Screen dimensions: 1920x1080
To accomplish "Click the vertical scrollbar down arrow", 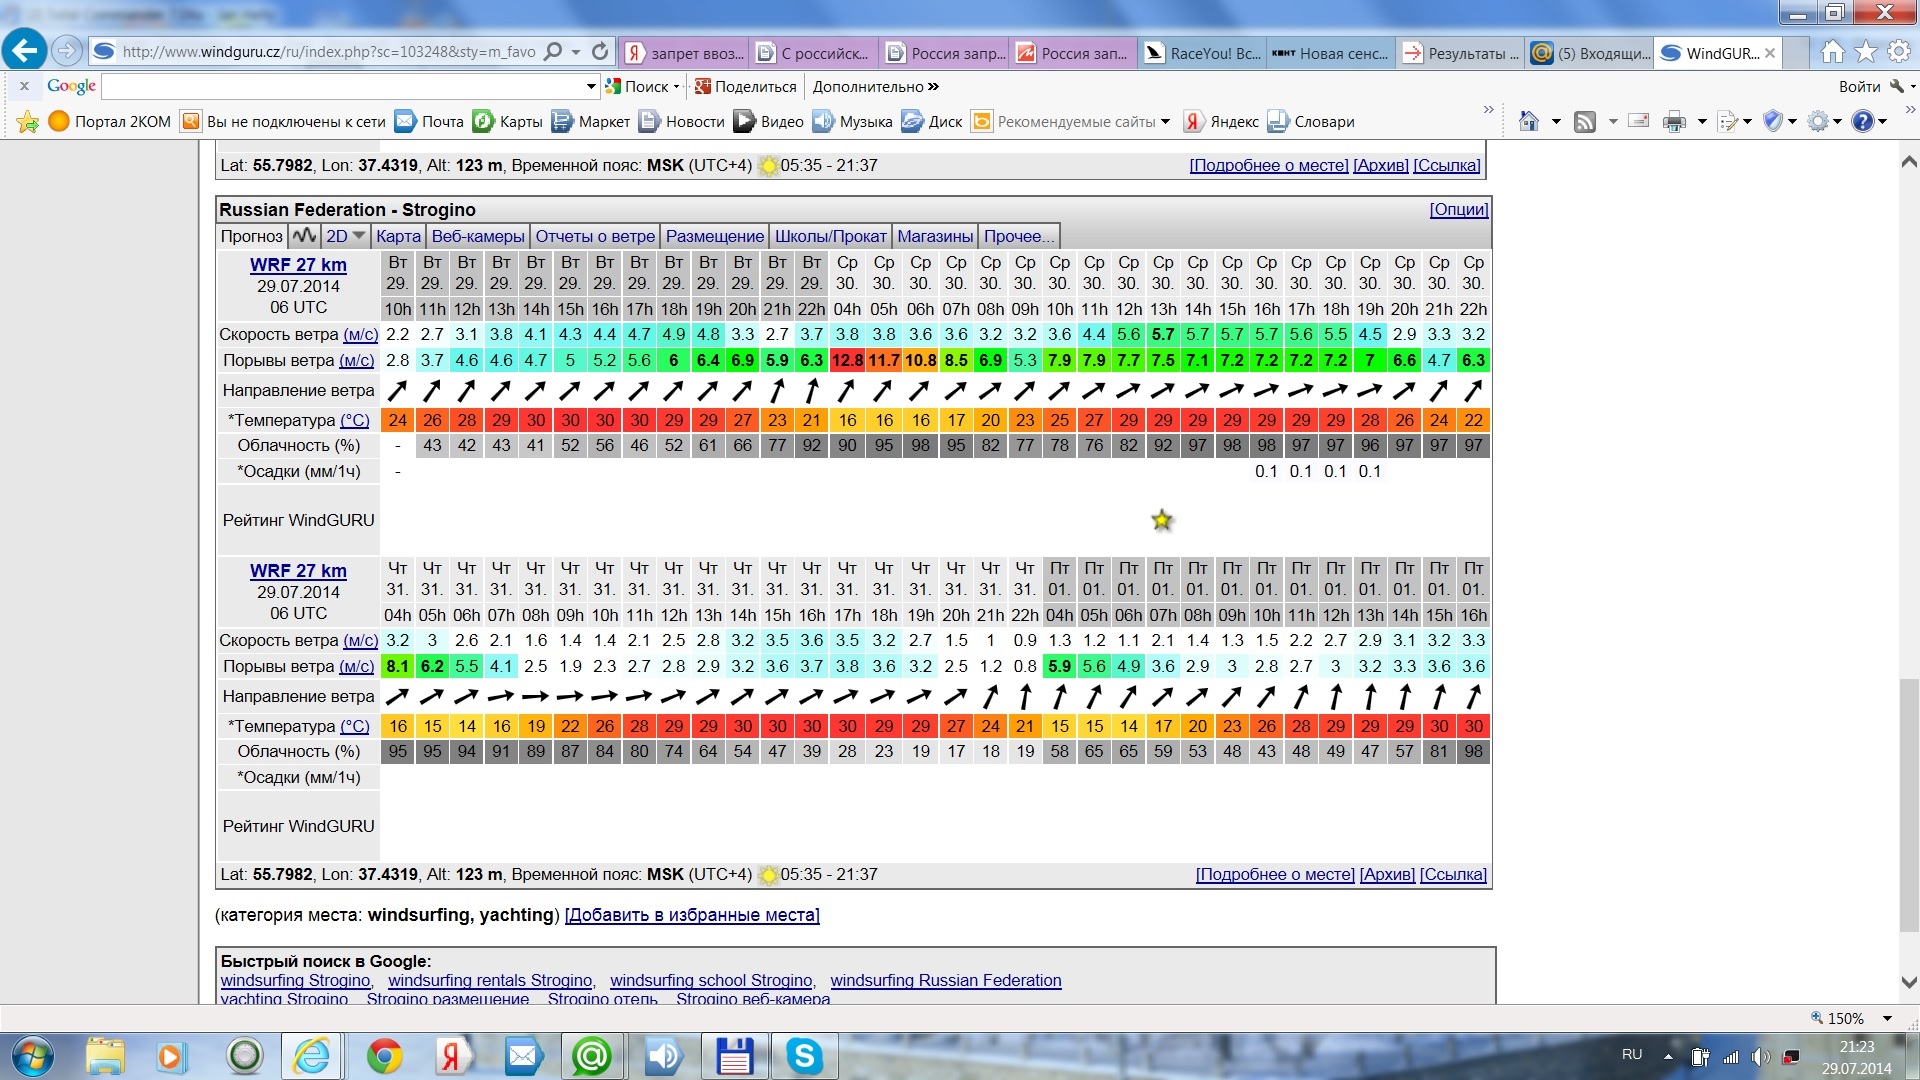I will click(x=1908, y=983).
